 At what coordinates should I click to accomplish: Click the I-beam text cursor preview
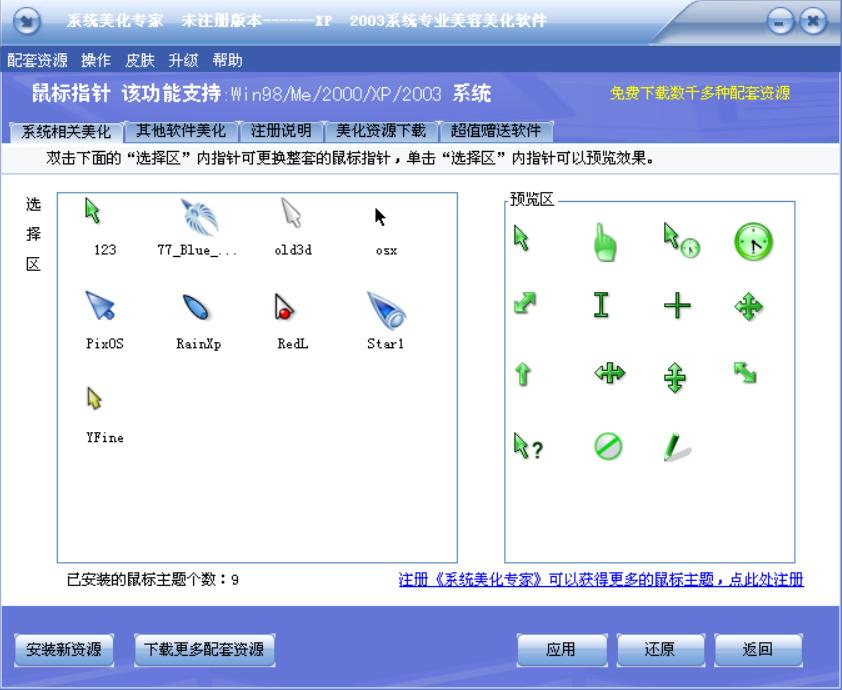pyautogui.click(x=601, y=304)
